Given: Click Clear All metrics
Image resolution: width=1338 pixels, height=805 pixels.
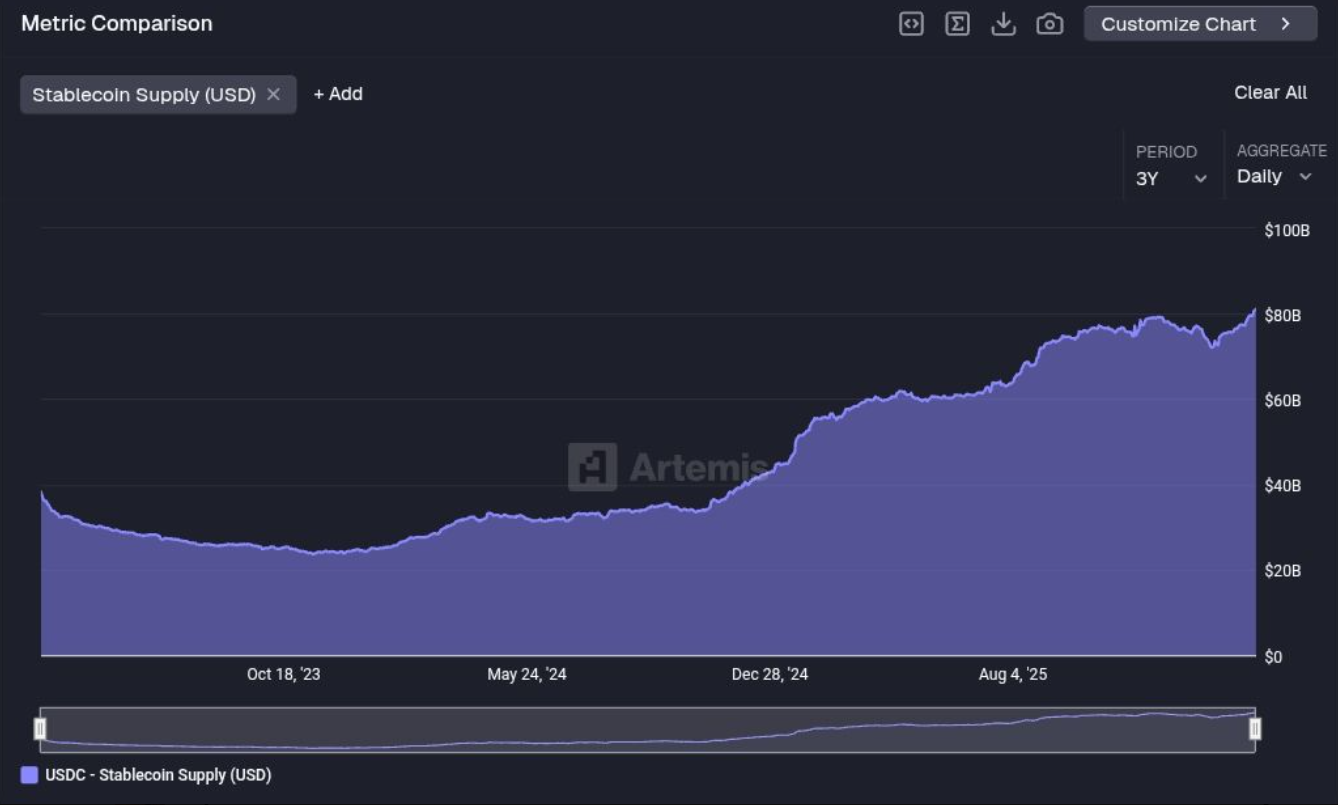Looking at the screenshot, I should click(x=1270, y=92).
